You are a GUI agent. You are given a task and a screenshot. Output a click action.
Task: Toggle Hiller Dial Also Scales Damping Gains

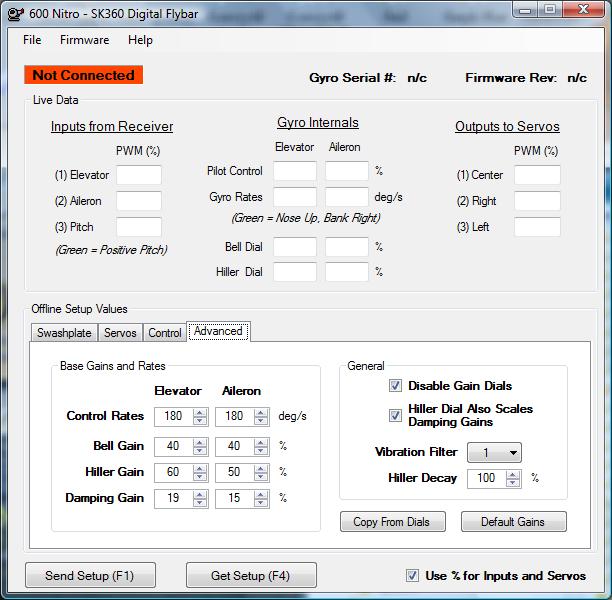(395, 415)
